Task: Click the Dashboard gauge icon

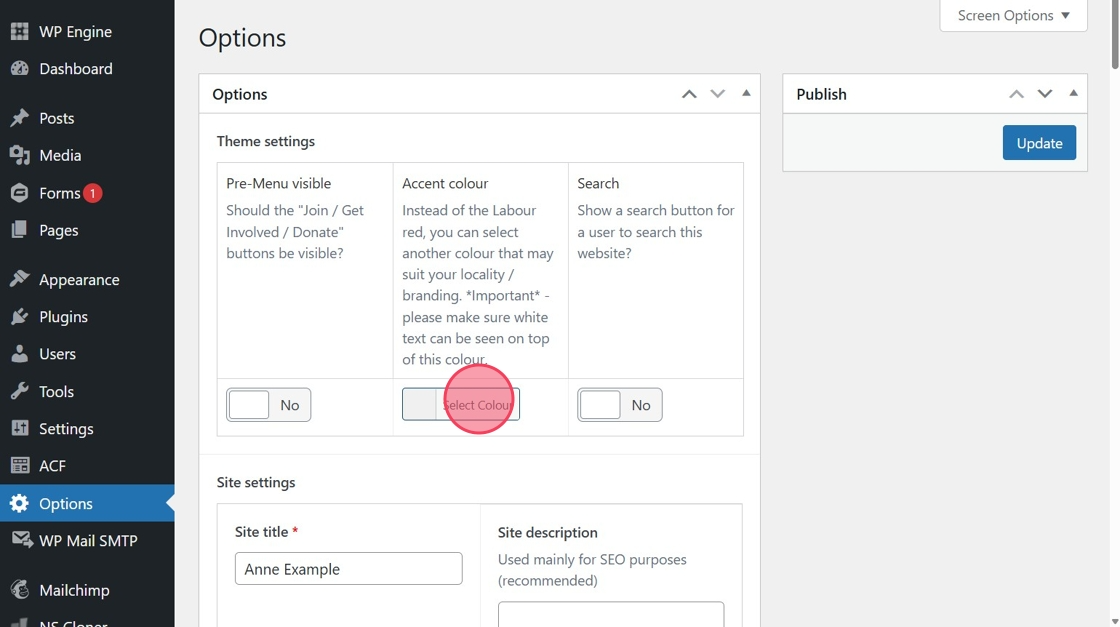Action: coord(19,69)
